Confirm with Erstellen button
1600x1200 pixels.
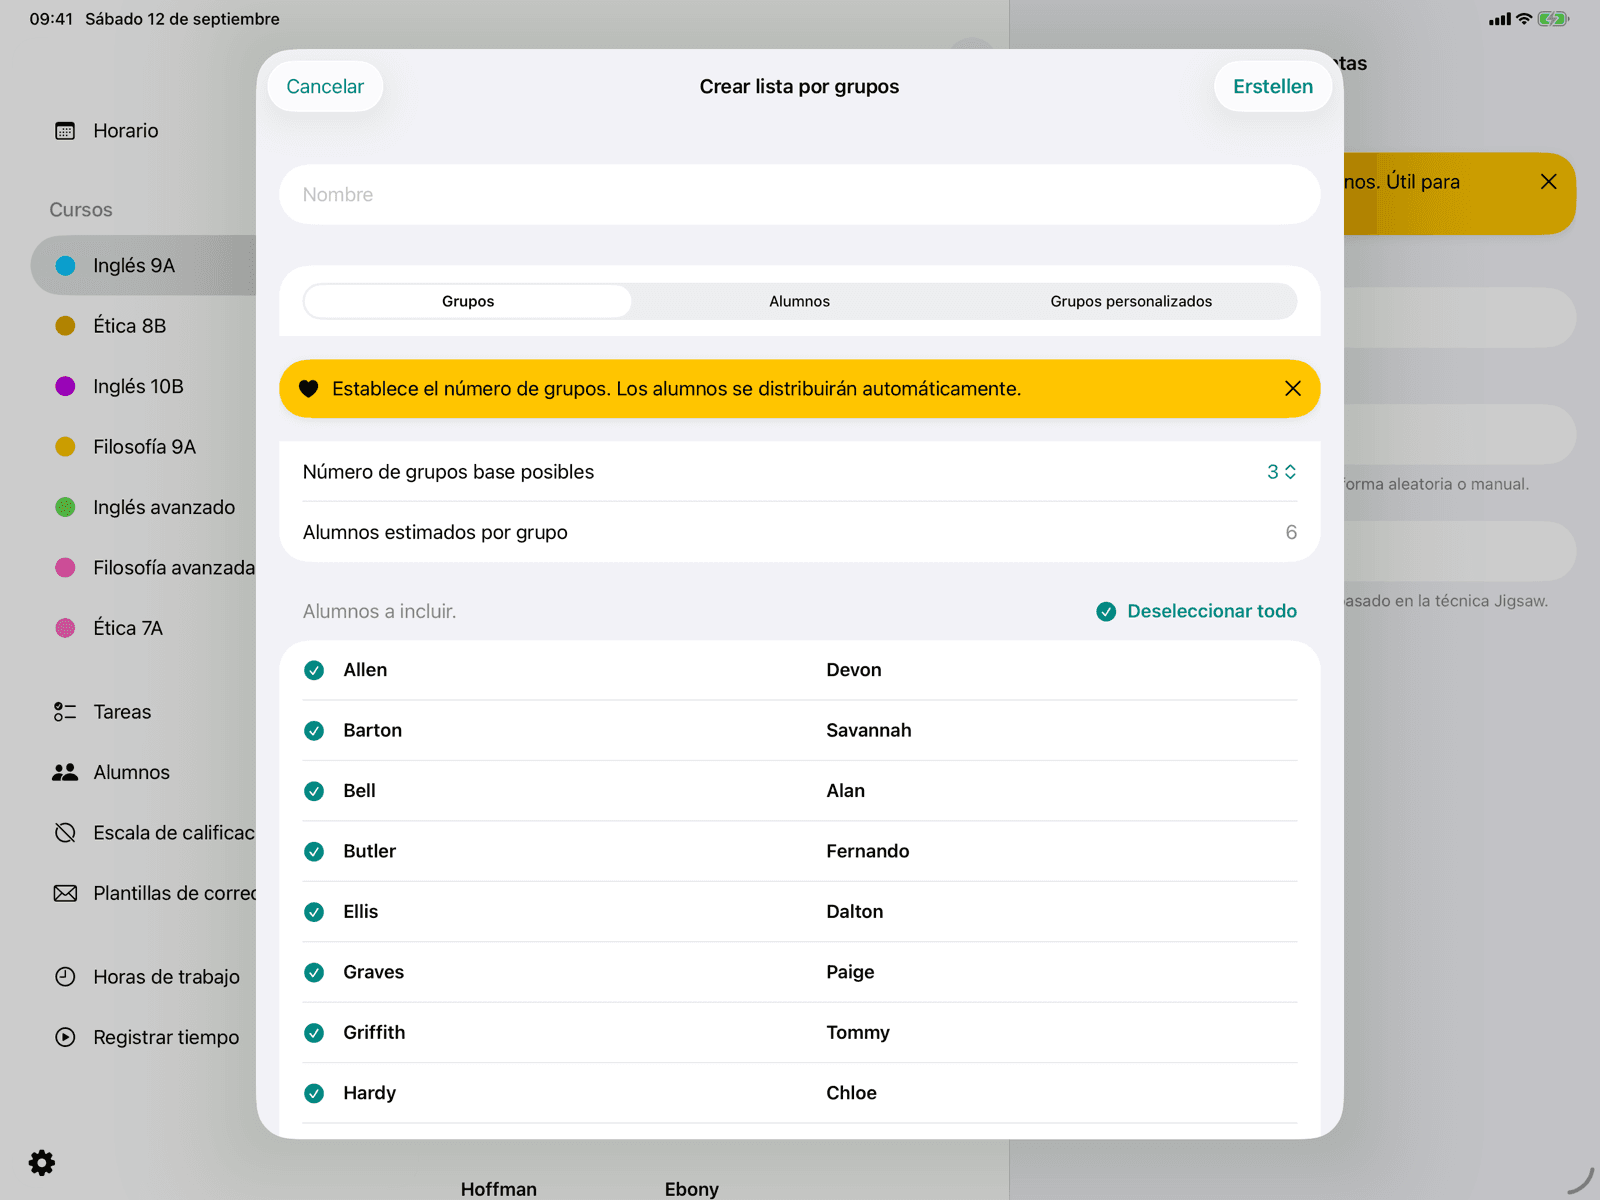(1273, 86)
